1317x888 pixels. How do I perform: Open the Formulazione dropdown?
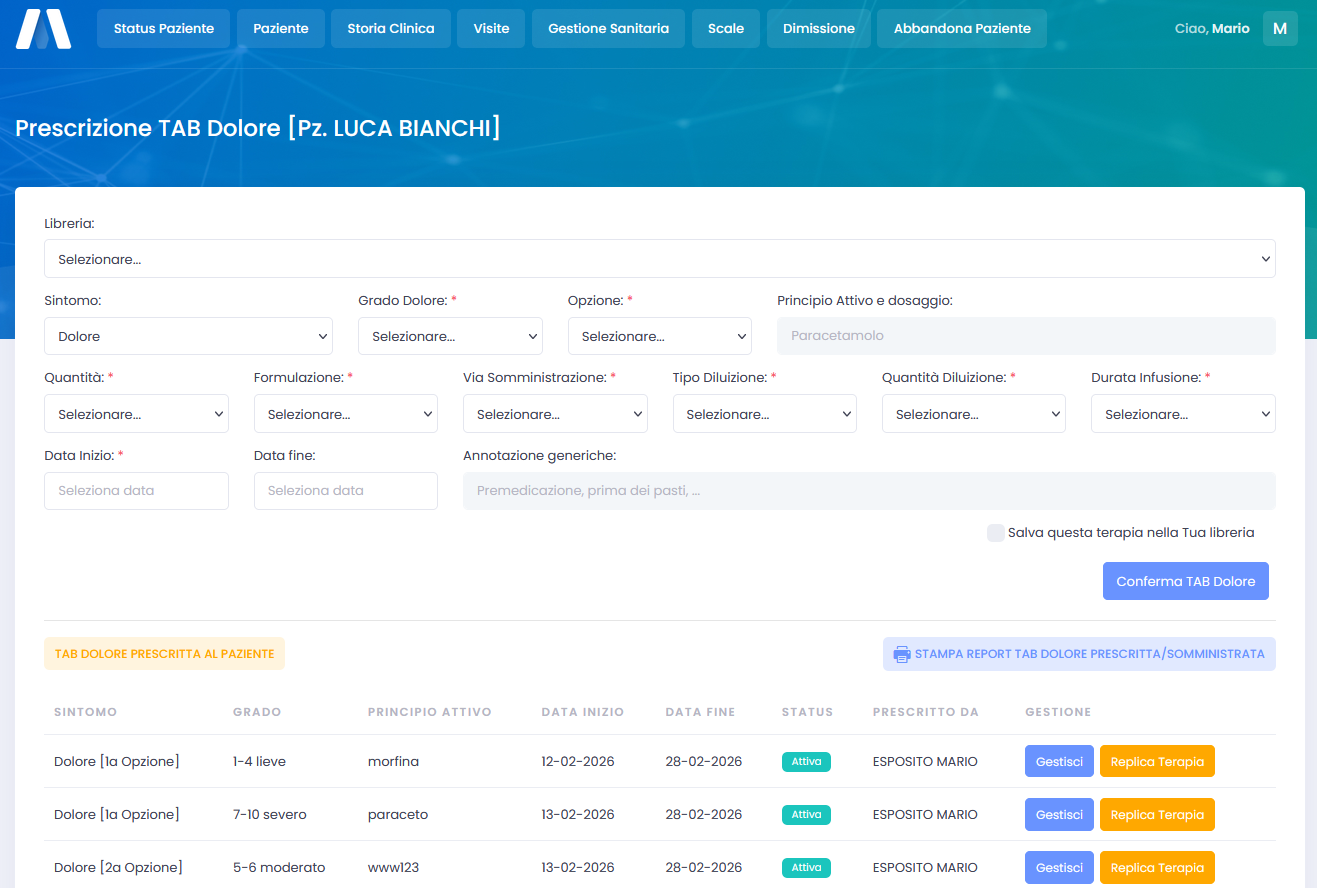pos(346,414)
